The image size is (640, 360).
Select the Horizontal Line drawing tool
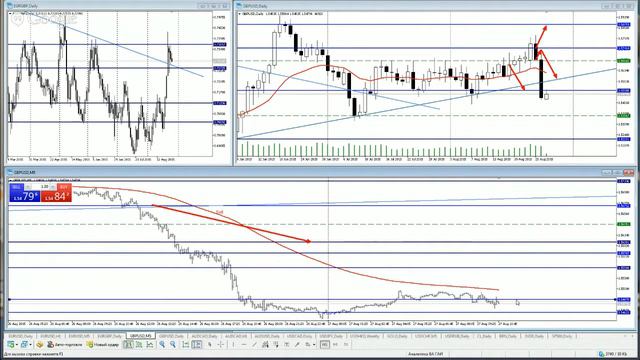tap(244, 344)
